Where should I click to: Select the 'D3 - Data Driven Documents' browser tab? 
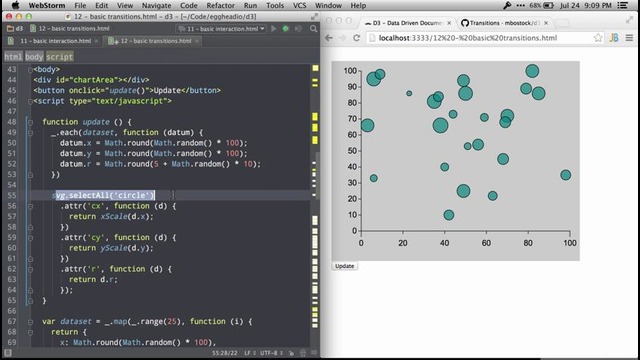(407, 23)
